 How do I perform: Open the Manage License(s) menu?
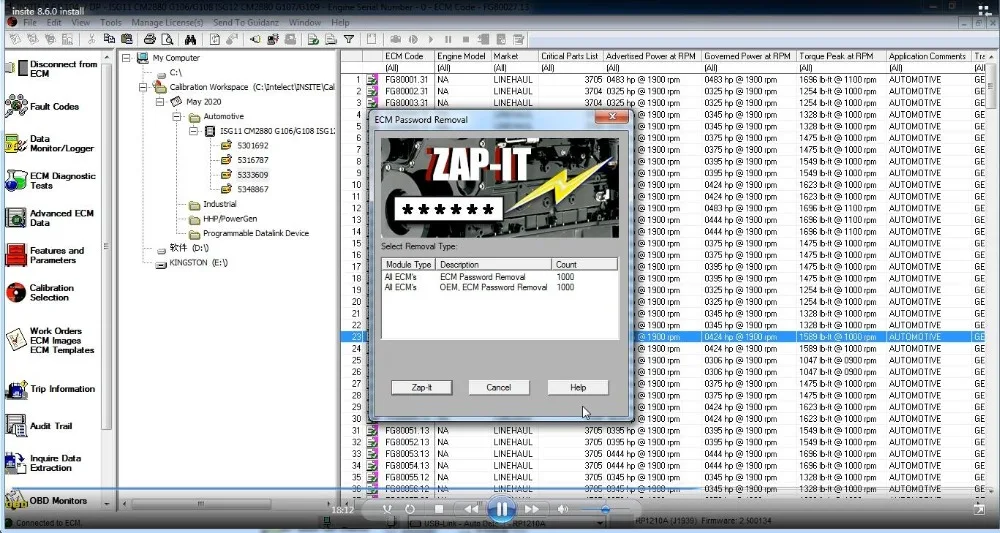tap(167, 22)
